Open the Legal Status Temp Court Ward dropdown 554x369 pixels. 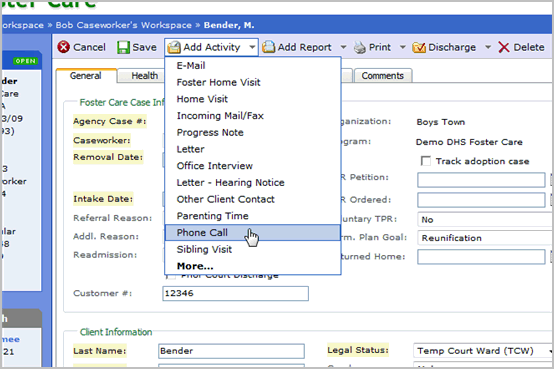[483, 351]
